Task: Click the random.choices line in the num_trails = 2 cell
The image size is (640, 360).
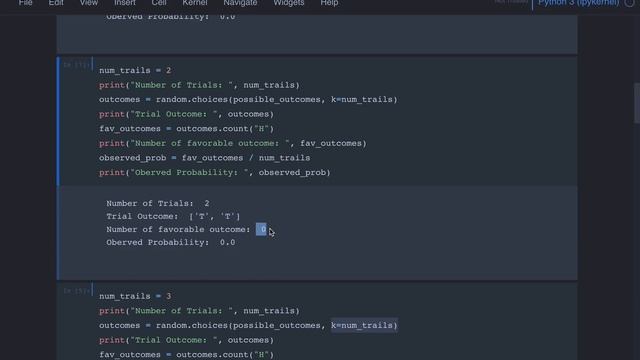Action: (248, 100)
